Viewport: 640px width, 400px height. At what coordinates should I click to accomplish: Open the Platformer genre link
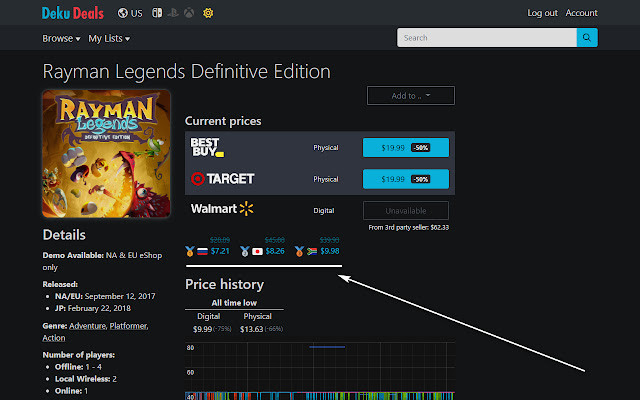(x=128, y=326)
